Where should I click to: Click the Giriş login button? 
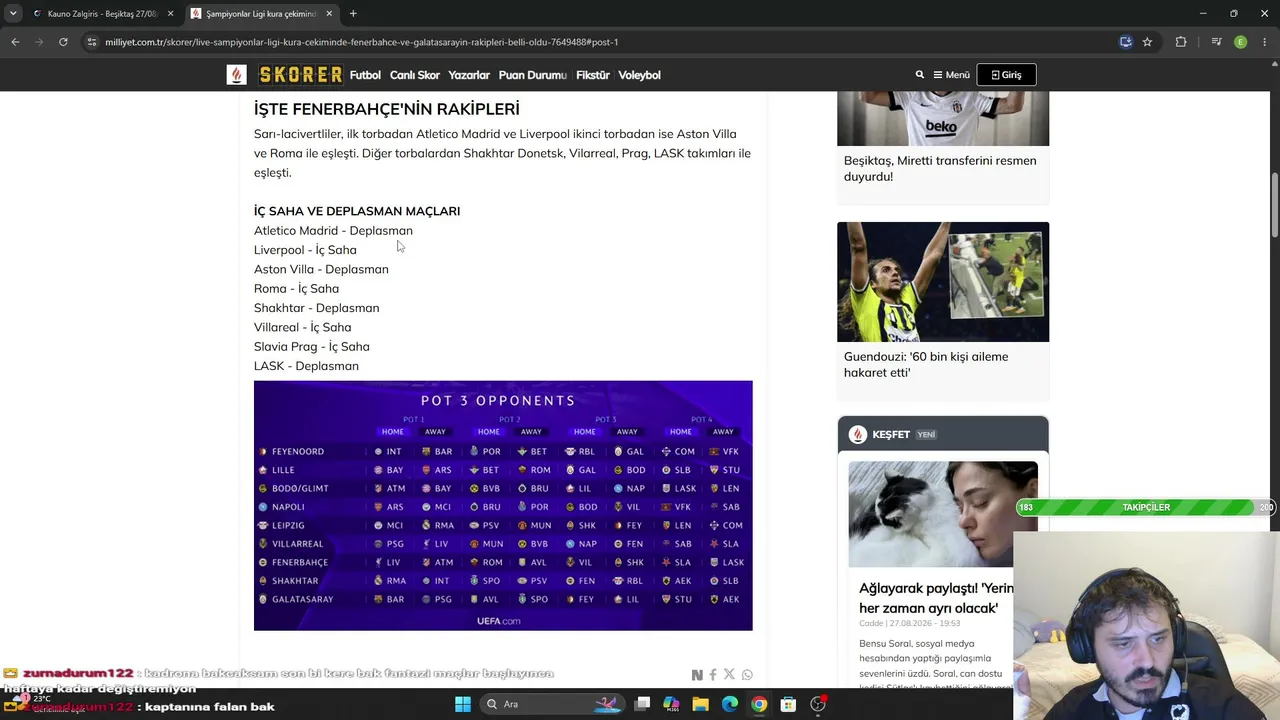[1006, 75]
